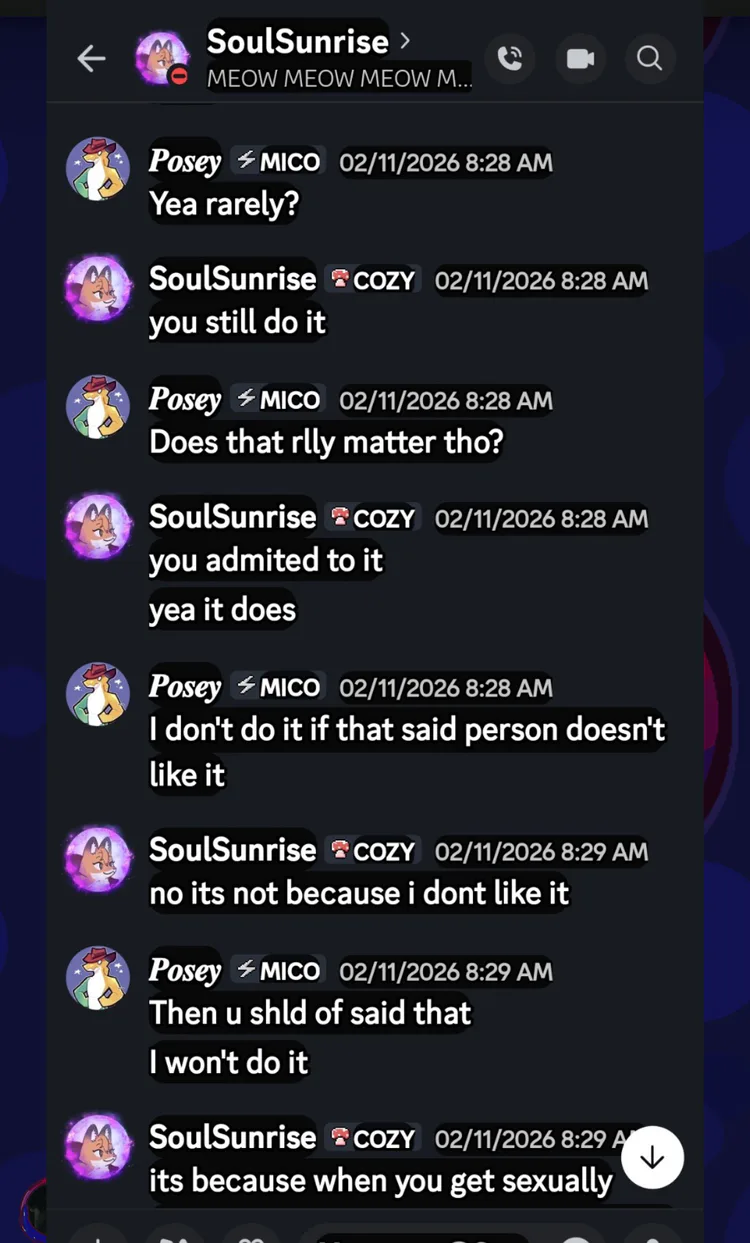Tap Posey's avatar beside "Yea rarely?"

coord(98,169)
